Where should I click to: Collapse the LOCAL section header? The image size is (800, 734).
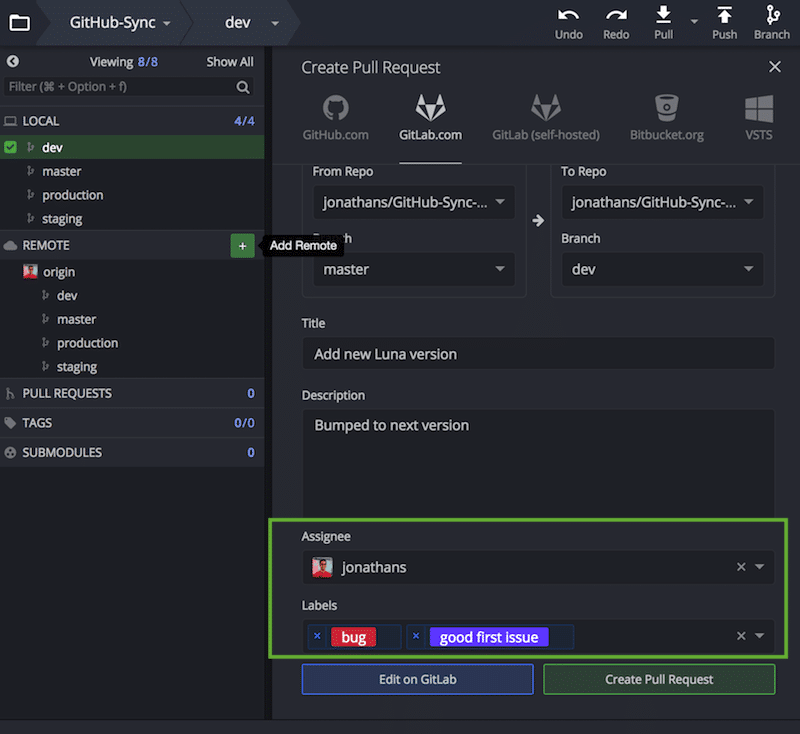pos(132,121)
